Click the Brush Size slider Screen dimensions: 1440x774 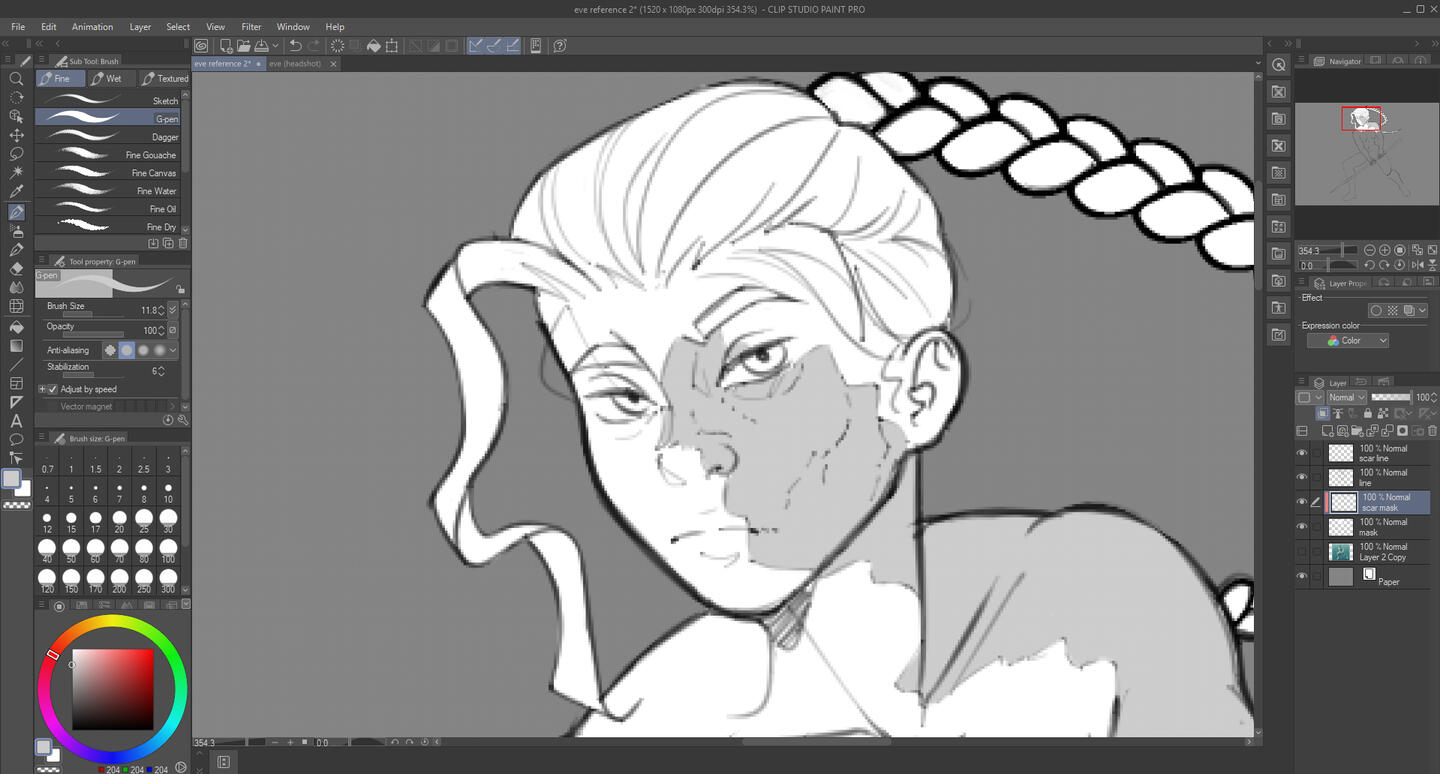pyautogui.click(x=92, y=314)
